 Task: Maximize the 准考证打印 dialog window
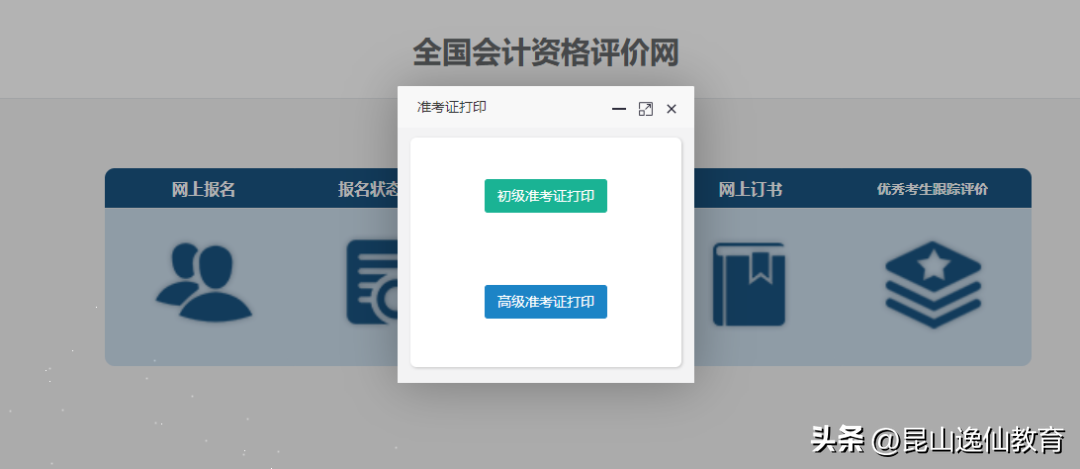[645, 109]
